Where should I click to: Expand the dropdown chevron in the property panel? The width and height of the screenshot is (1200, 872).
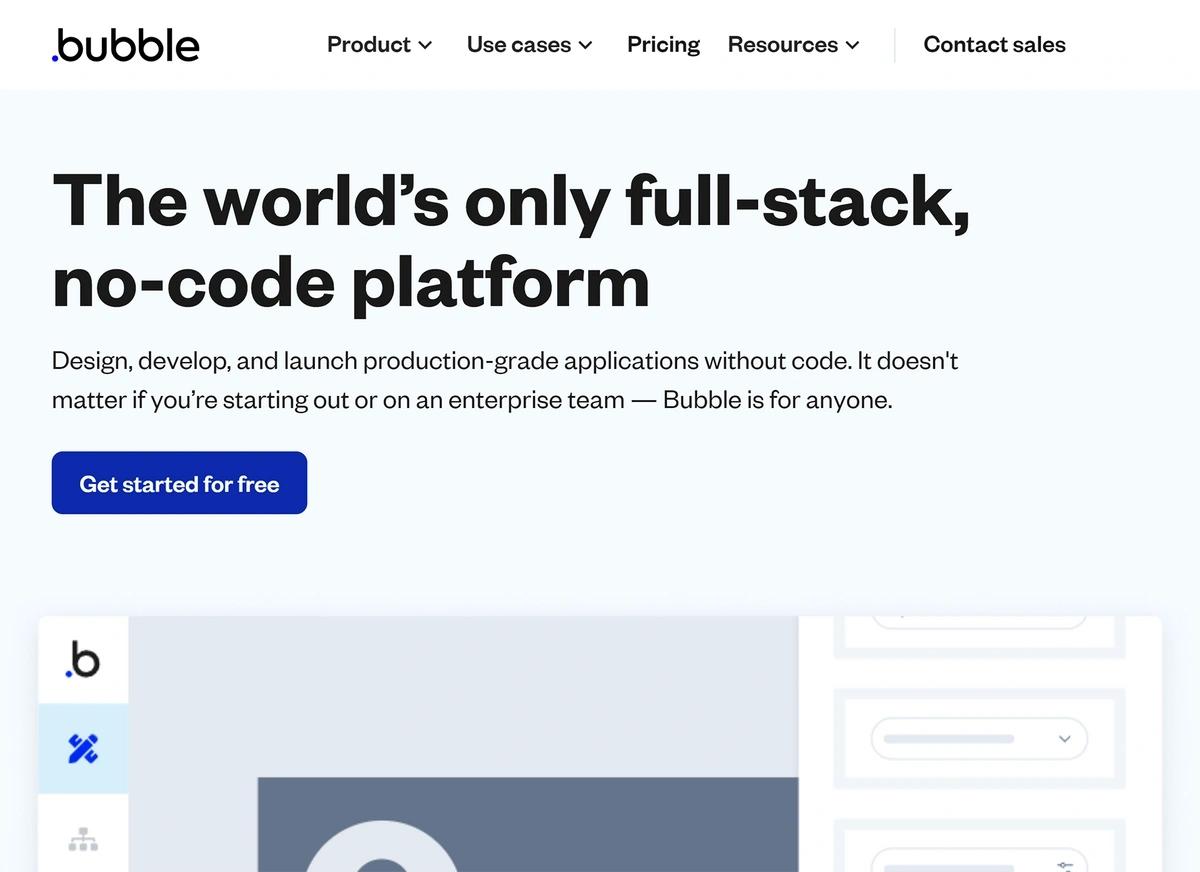[x=1064, y=739]
